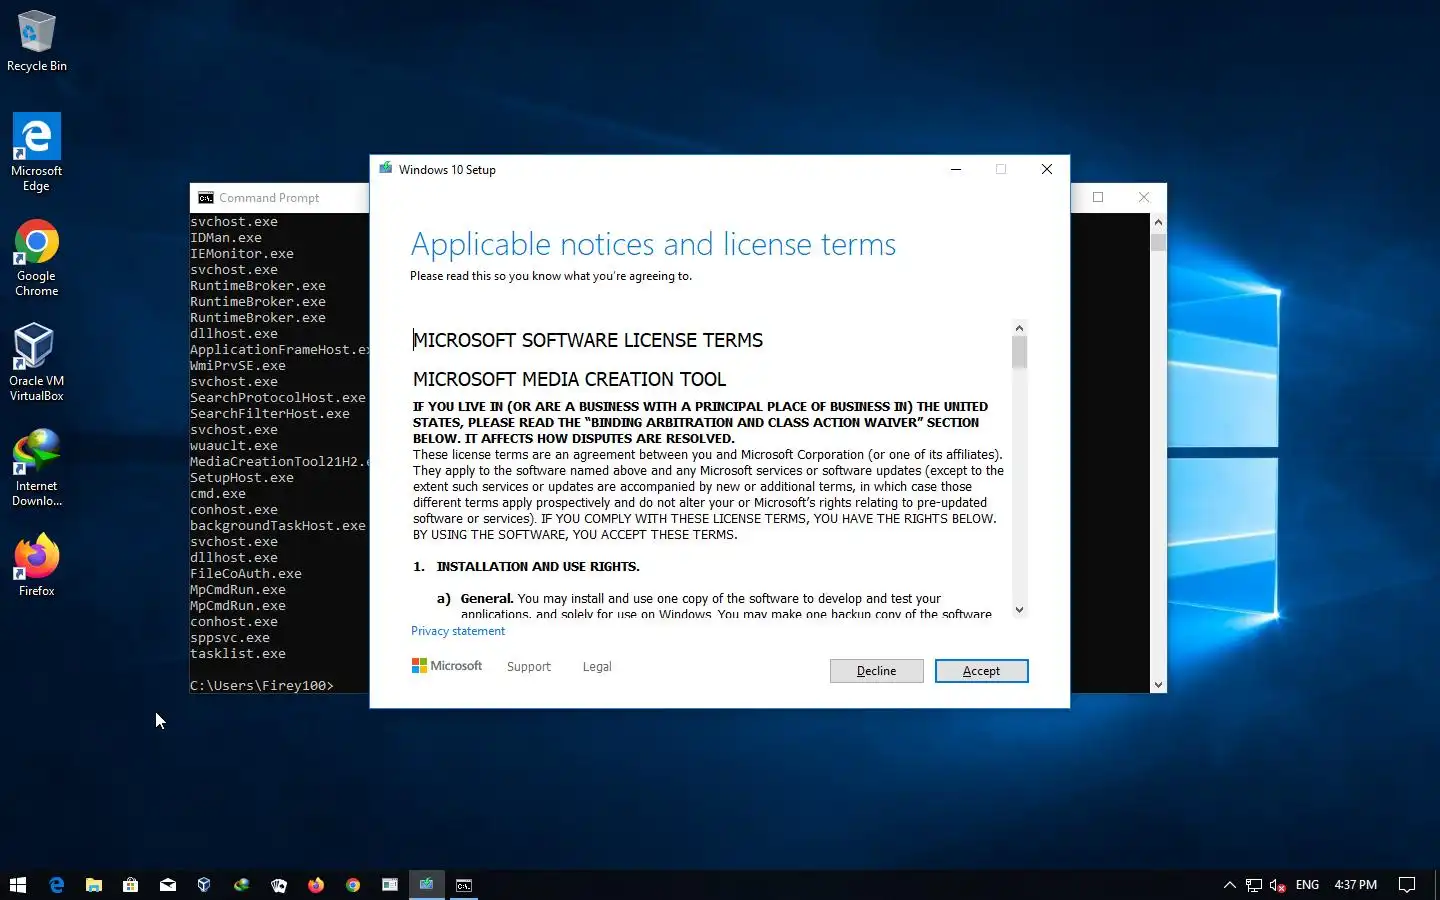Click the license terms scrollbar up arrow
1440x900 pixels.
(1019, 328)
